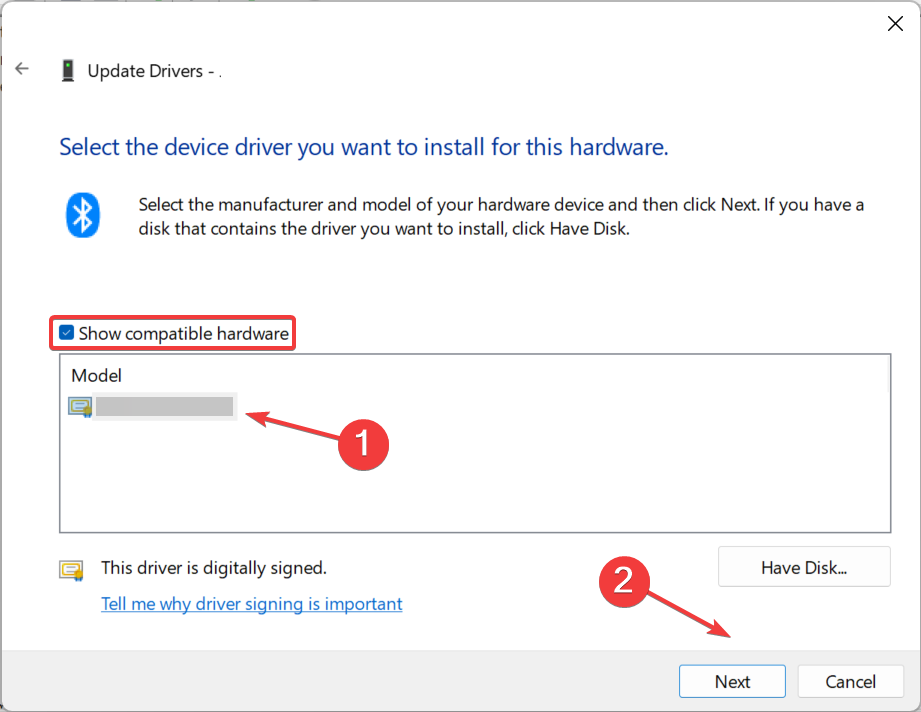Viewport: 921px width, 712px height.
Task: Click the signed driver icon in Model list
Action: pyautogui.click(x=80, y=406)
